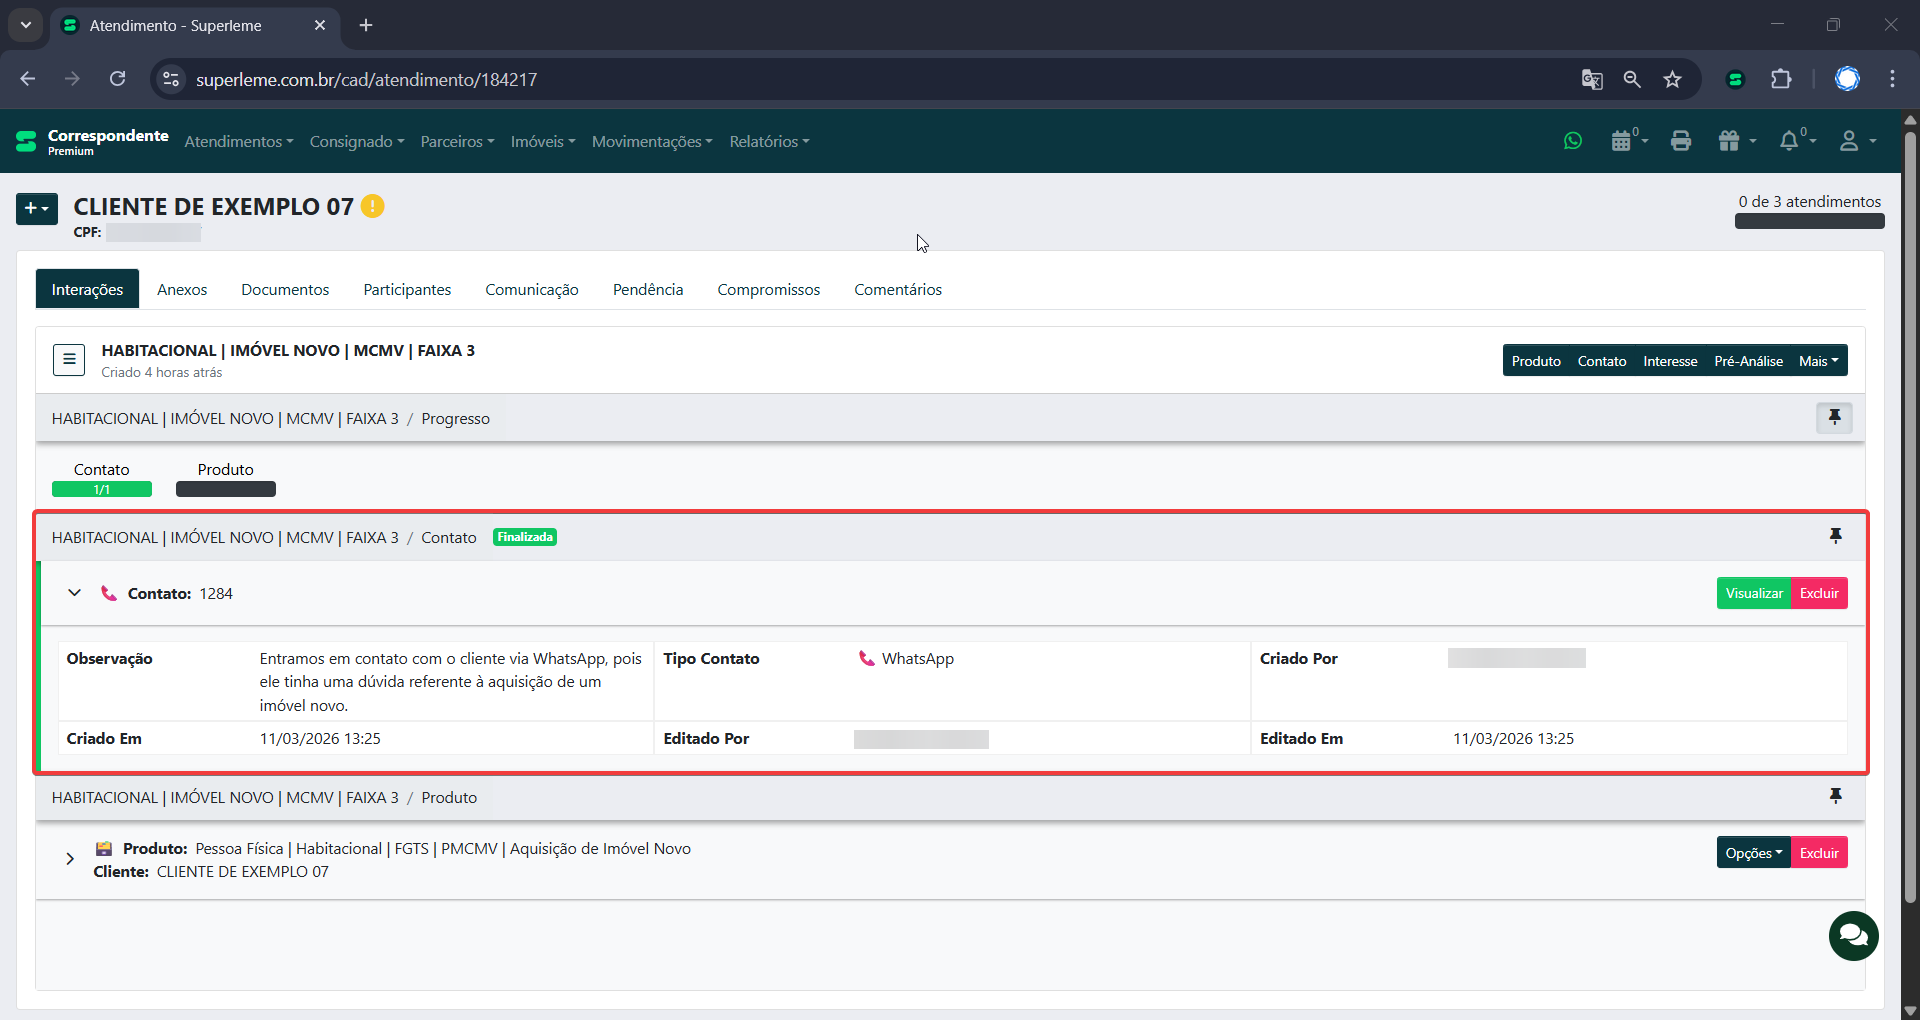Viewport: 1920px width, 1020px height.
Task: Click the browser address bar URL
Action: tap(366, 79)
